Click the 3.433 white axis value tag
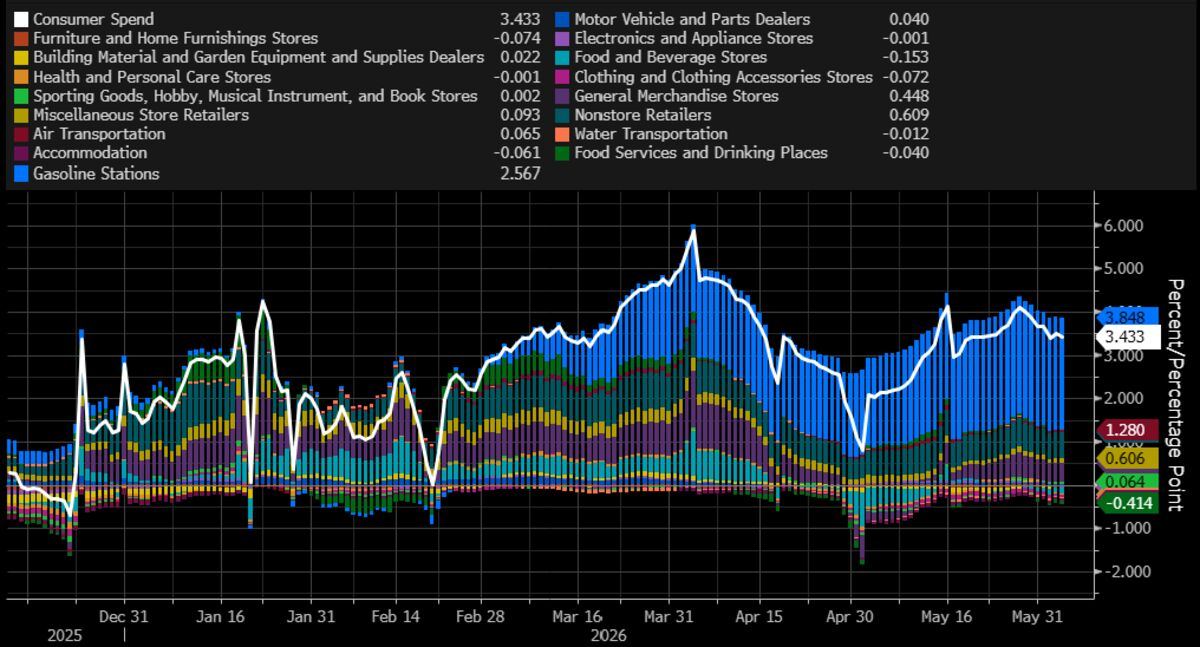Viewport: 1200px width, 647px height. [1128, 337]
